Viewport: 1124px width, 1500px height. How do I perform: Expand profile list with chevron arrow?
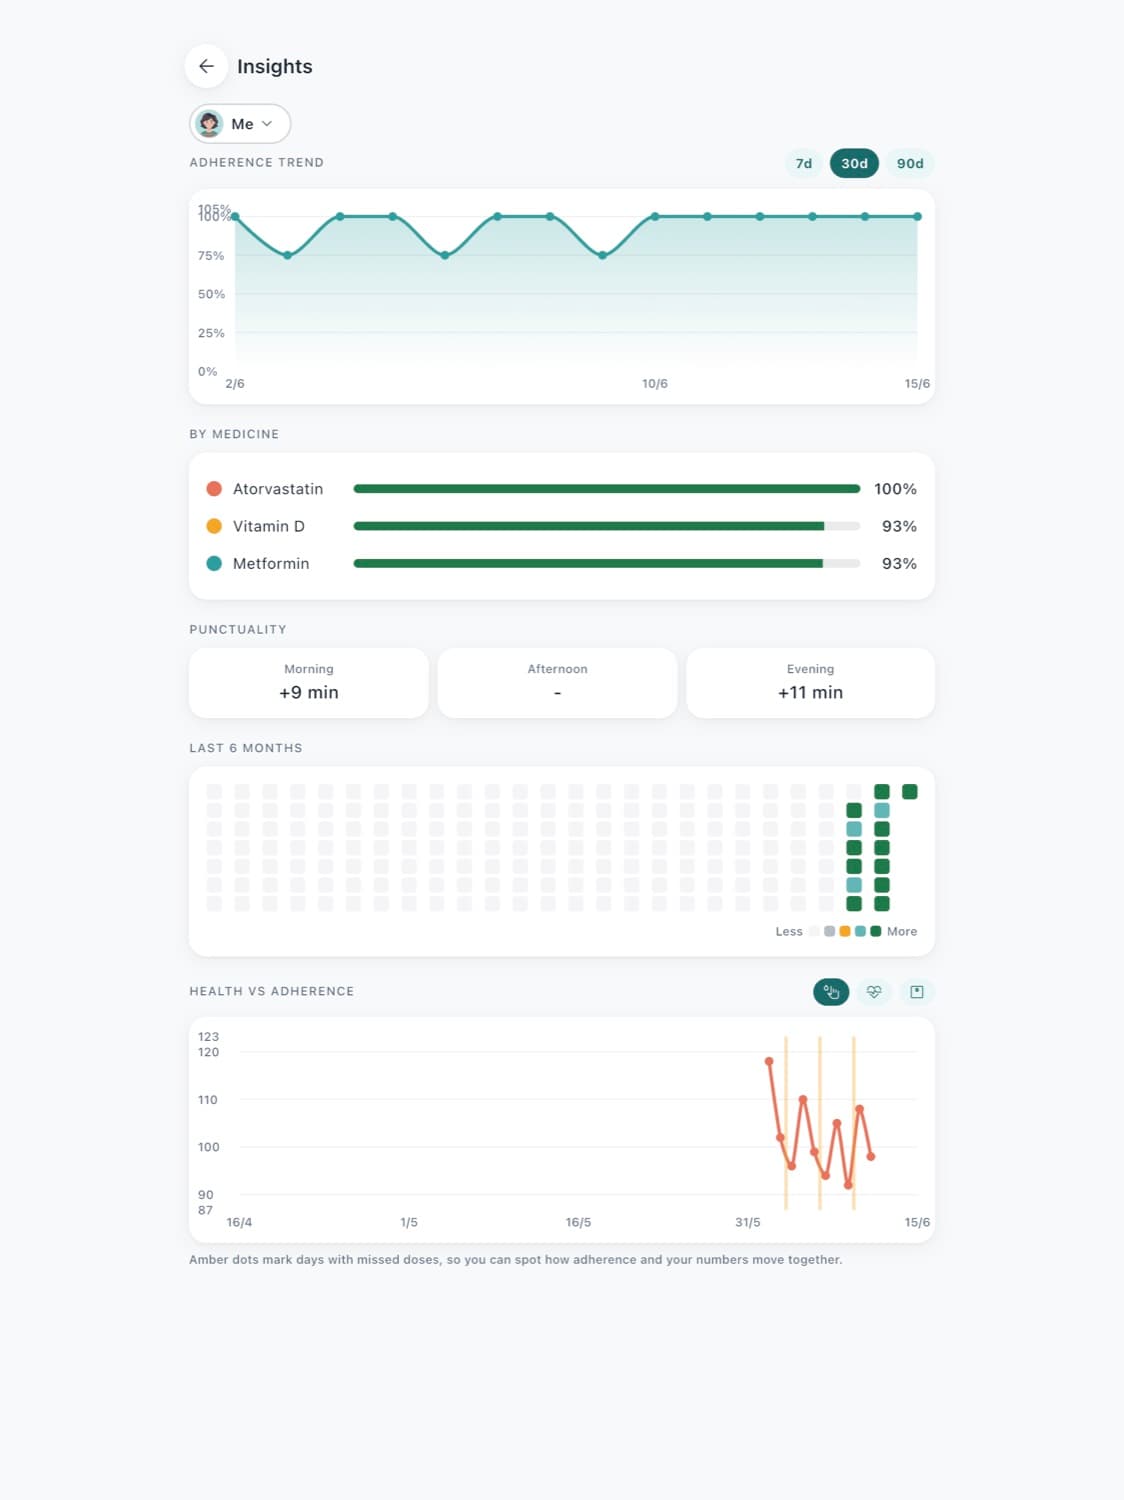point(267,124)
